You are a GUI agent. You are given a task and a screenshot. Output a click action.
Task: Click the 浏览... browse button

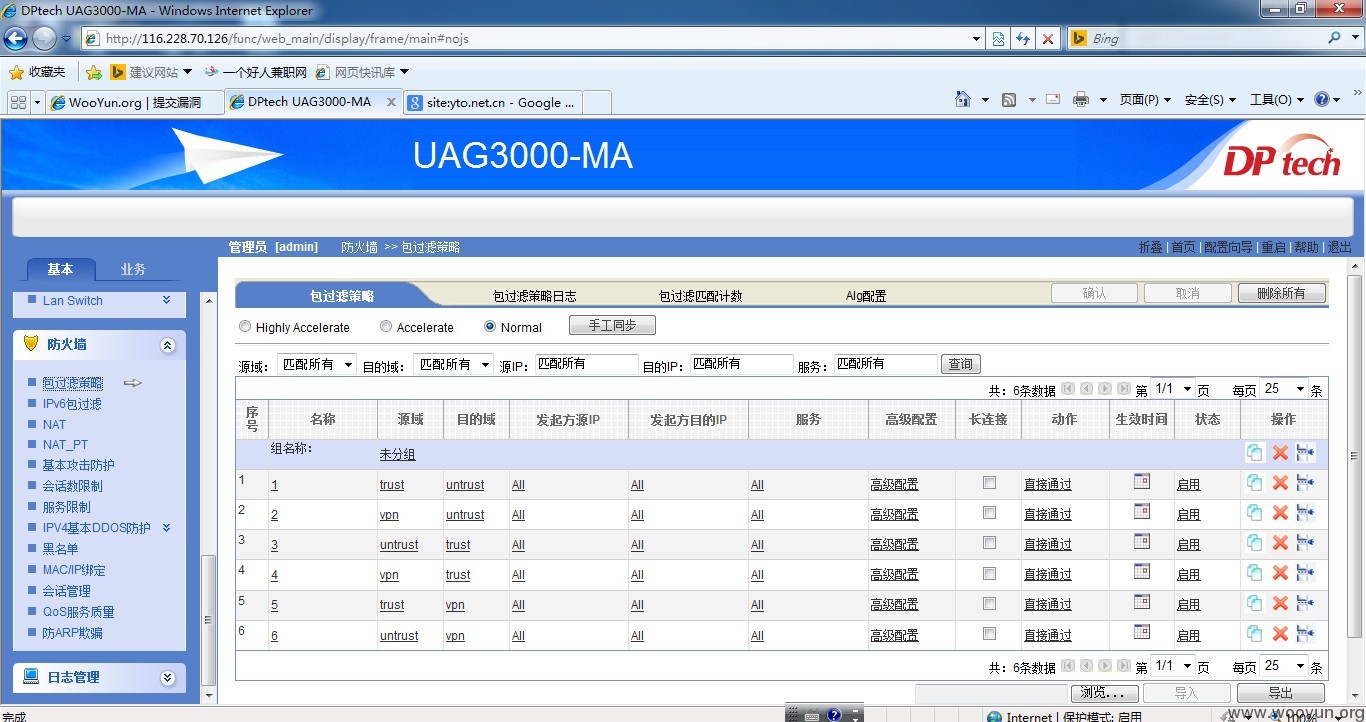(x=1104, y=693)
